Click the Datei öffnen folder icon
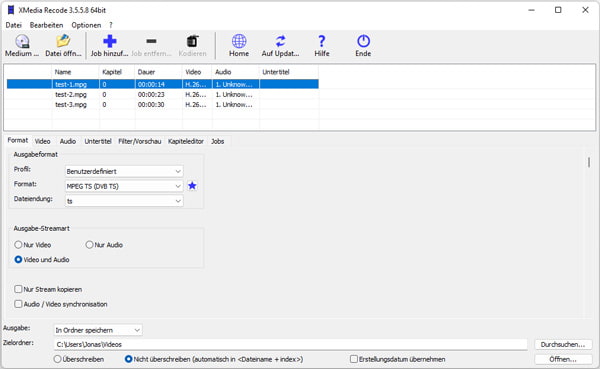Viewport: 600px width, 369px height. point(63,41)
